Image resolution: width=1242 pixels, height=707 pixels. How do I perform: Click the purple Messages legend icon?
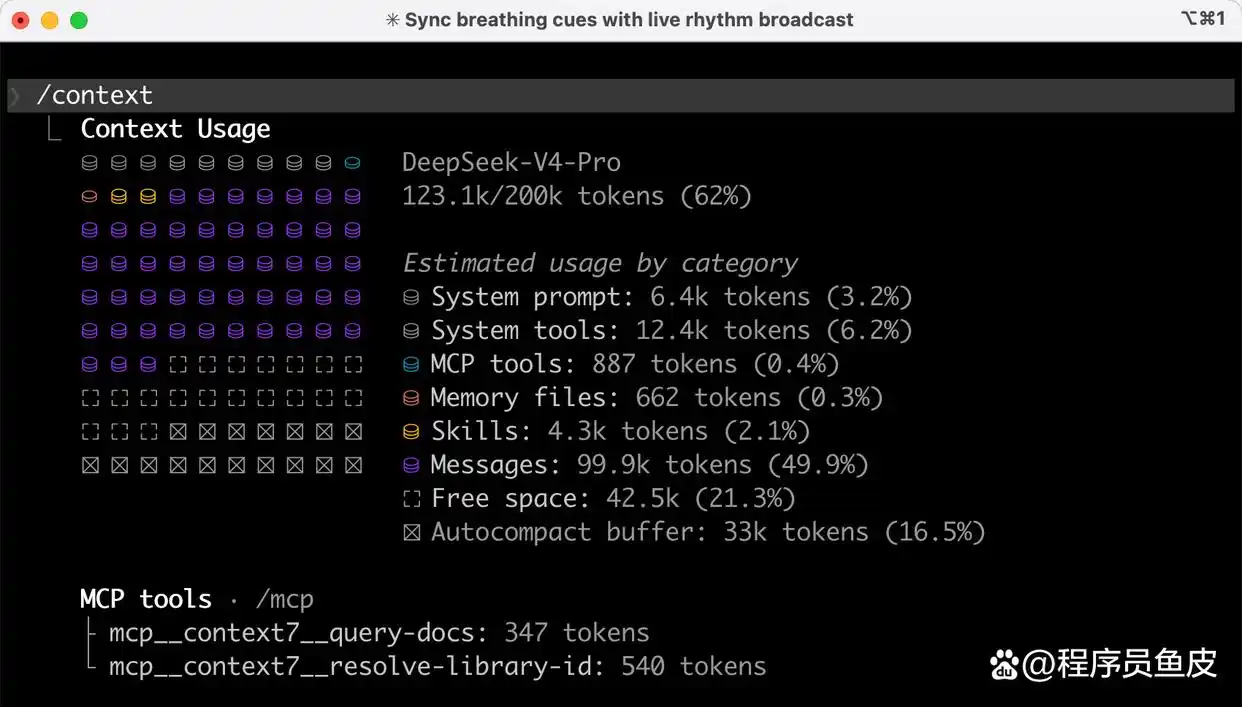(411, 465)
